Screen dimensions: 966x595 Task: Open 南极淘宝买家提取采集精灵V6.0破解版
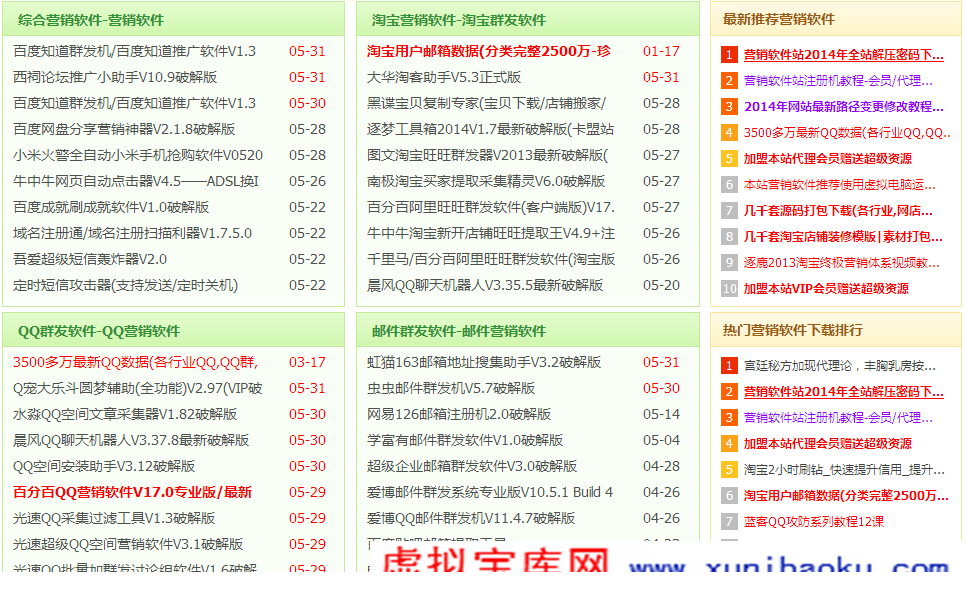[485, 182]
